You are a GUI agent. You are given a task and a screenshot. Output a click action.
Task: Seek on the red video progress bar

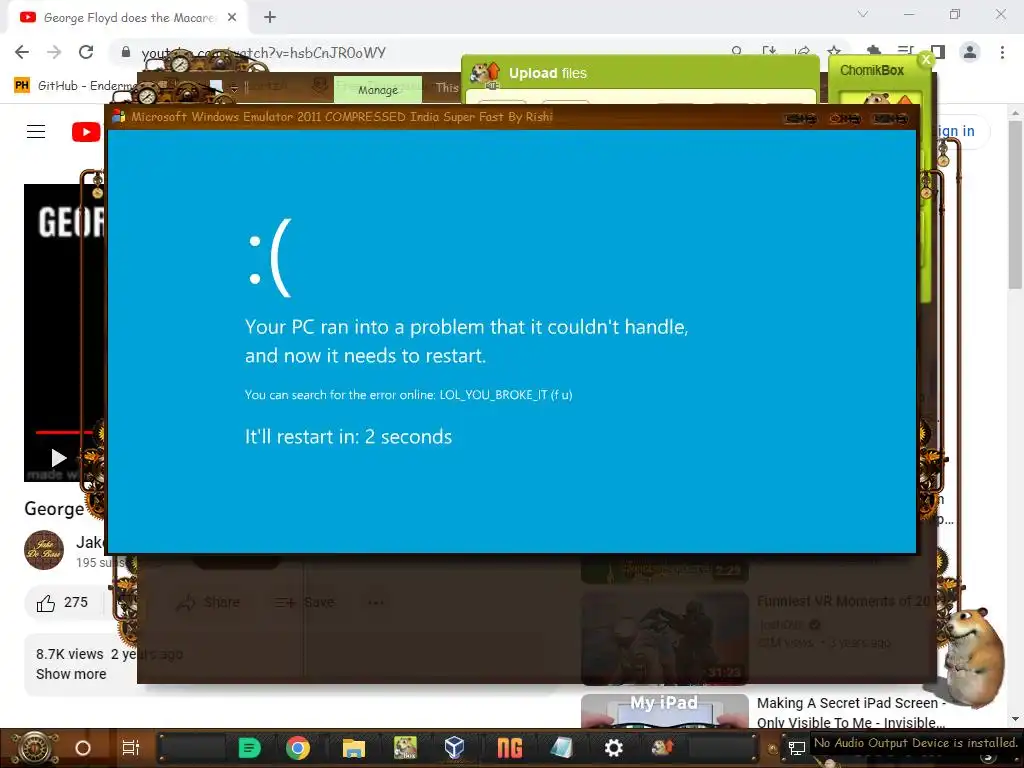(x=65, y=432)
